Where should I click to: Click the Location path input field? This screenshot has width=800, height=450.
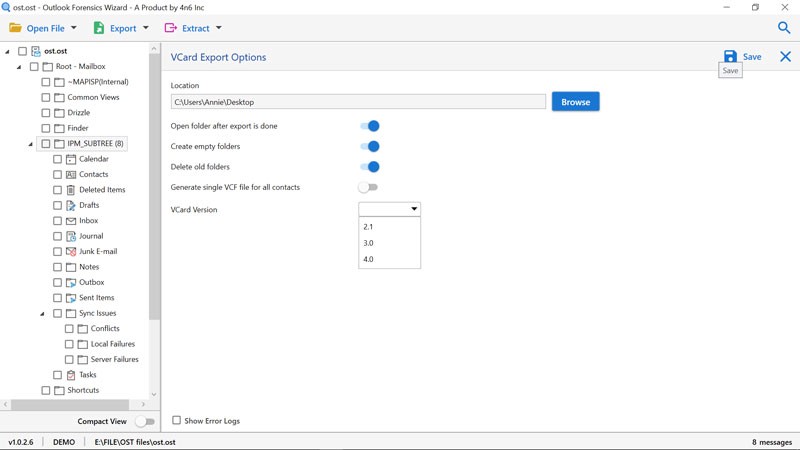[358, 102]
